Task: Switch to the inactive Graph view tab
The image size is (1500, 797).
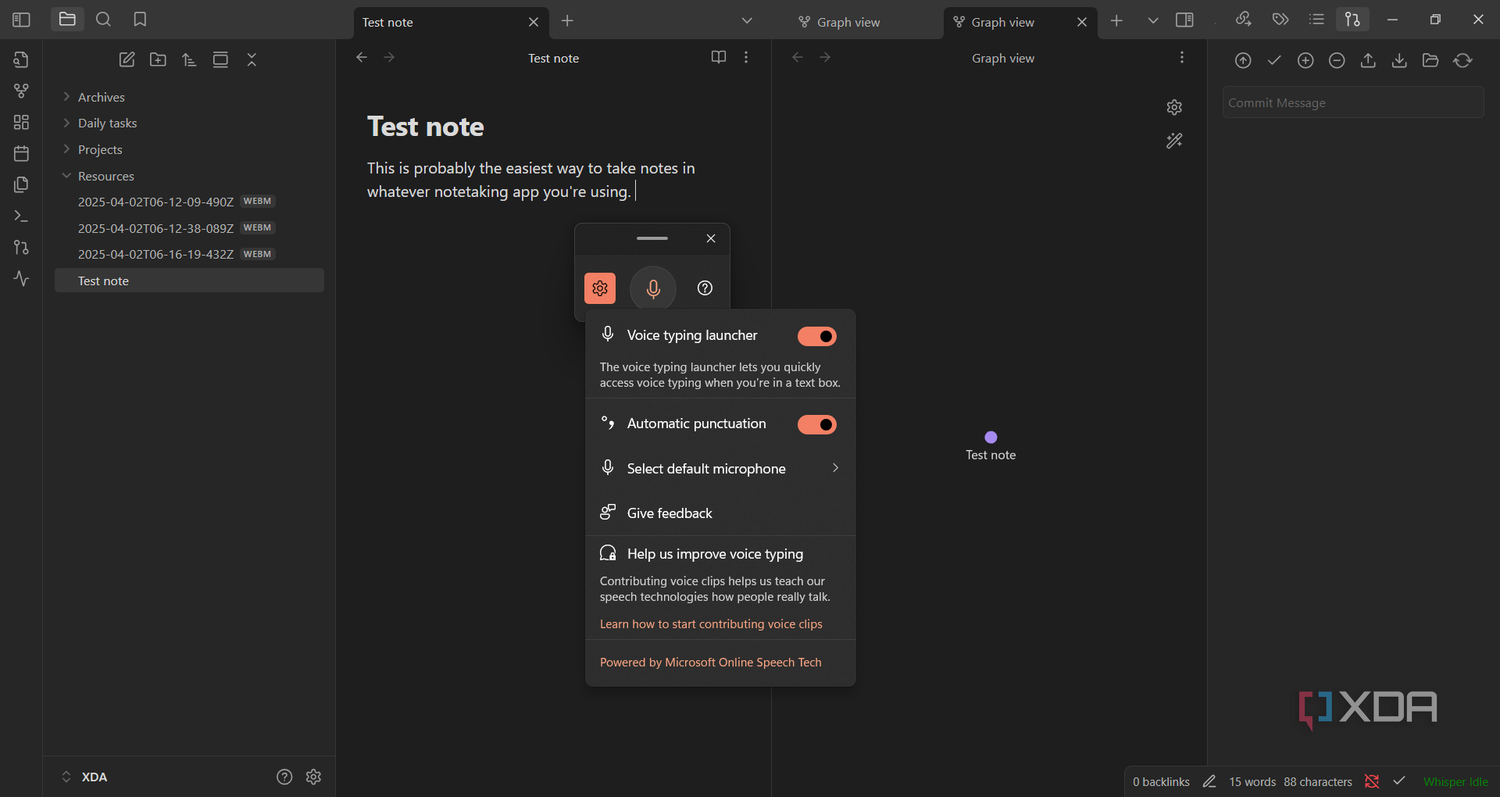Action: (x=847, y=22)
